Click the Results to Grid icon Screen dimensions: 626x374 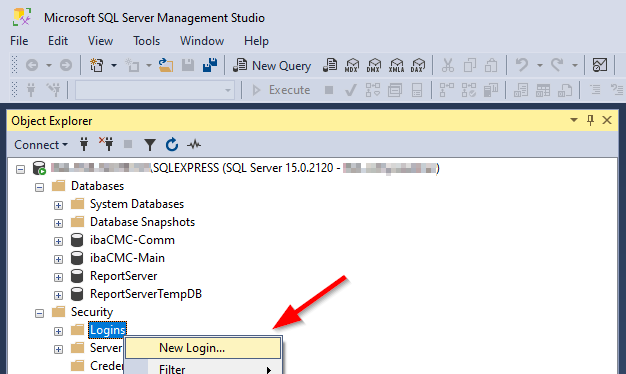tap(543, 90)
